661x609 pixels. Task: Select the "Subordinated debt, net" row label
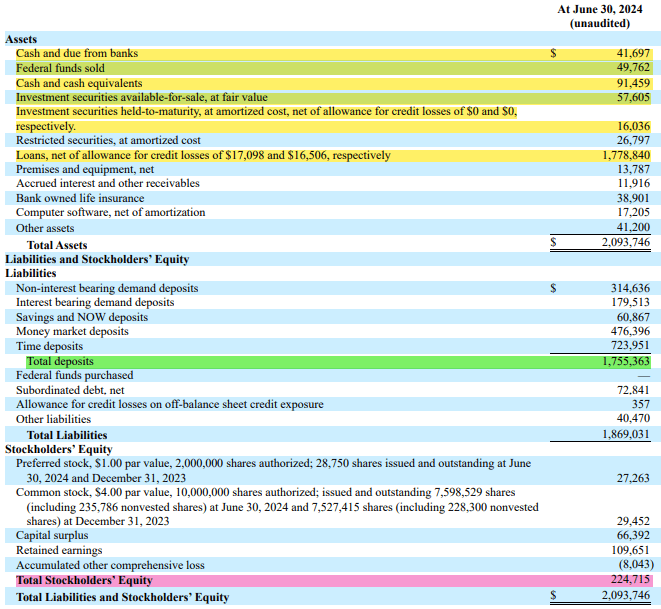(x=70, y=390)
